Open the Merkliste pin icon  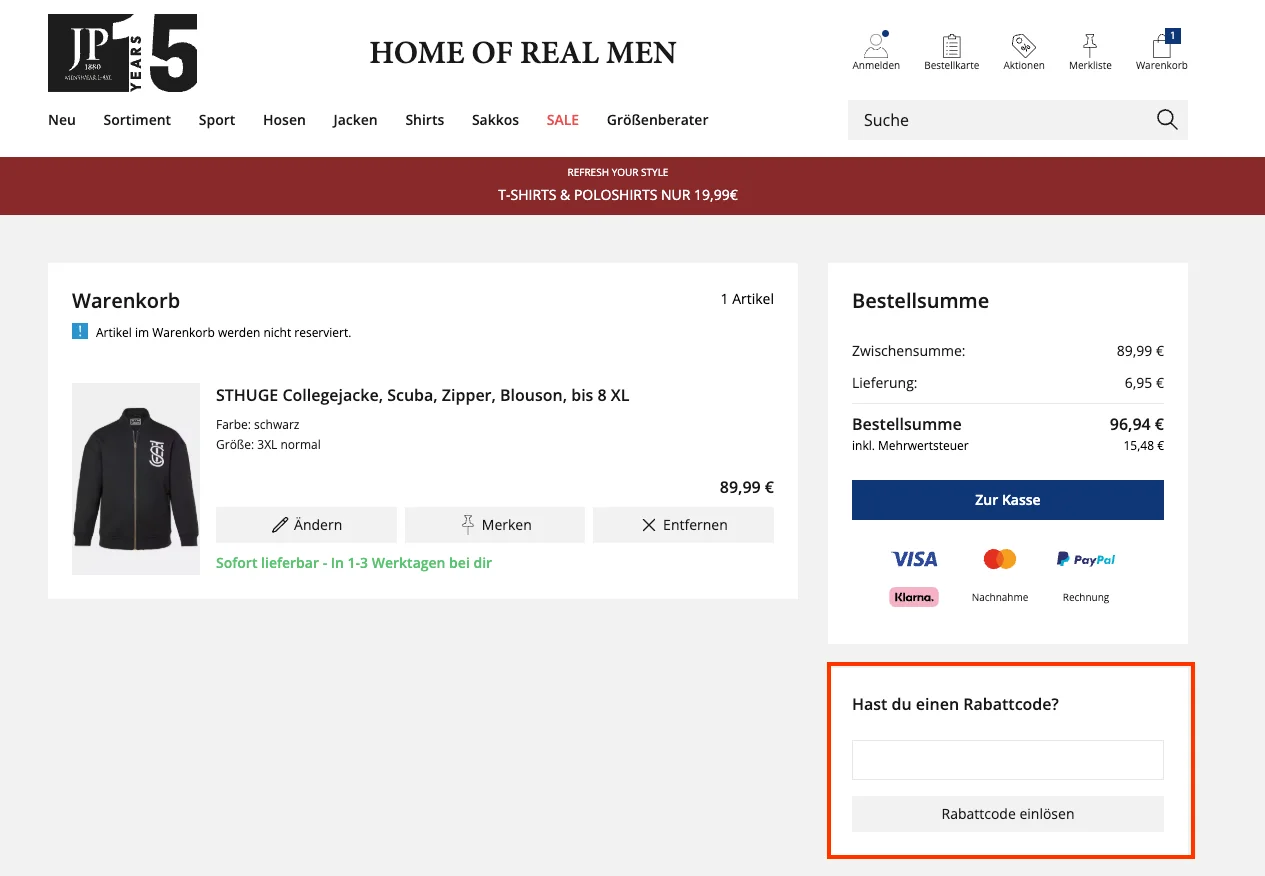pyautogui.click(x=1089, y=46)
